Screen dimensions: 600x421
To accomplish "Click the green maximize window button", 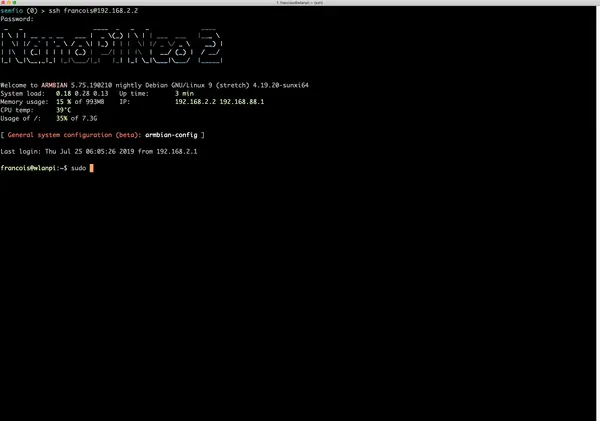I will pos(15,2).
